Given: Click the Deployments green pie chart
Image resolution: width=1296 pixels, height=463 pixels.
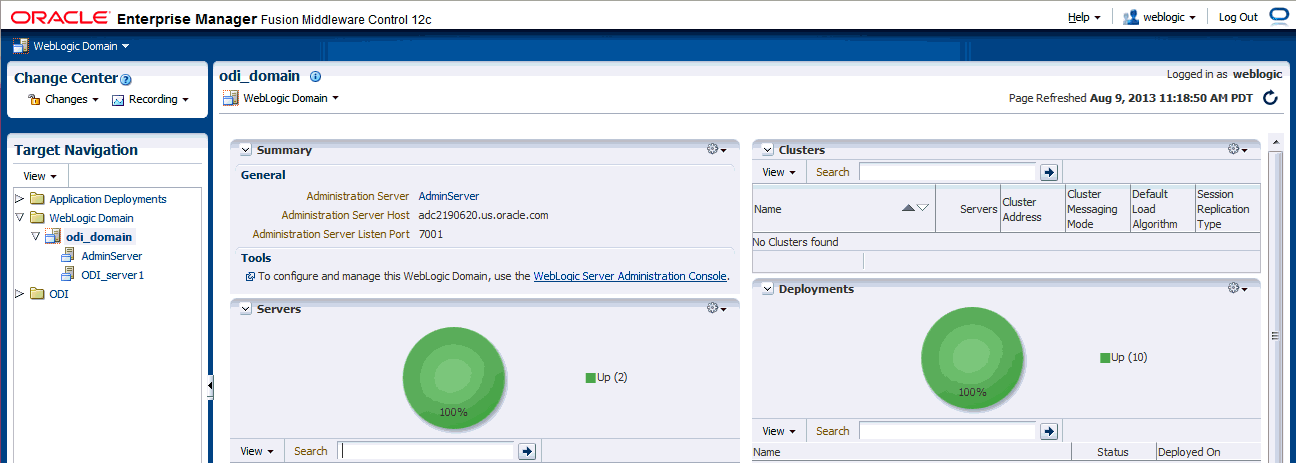Looking at the screenshot, I should [973, 358].
